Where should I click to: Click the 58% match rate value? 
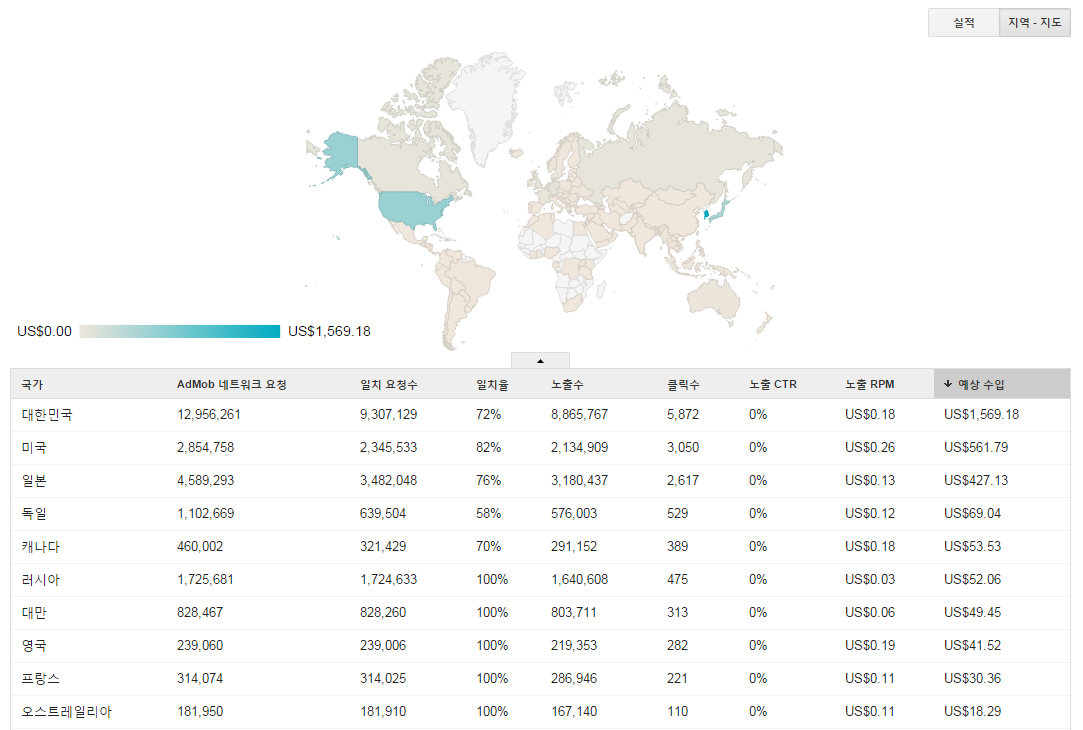(x=488, y=515)
